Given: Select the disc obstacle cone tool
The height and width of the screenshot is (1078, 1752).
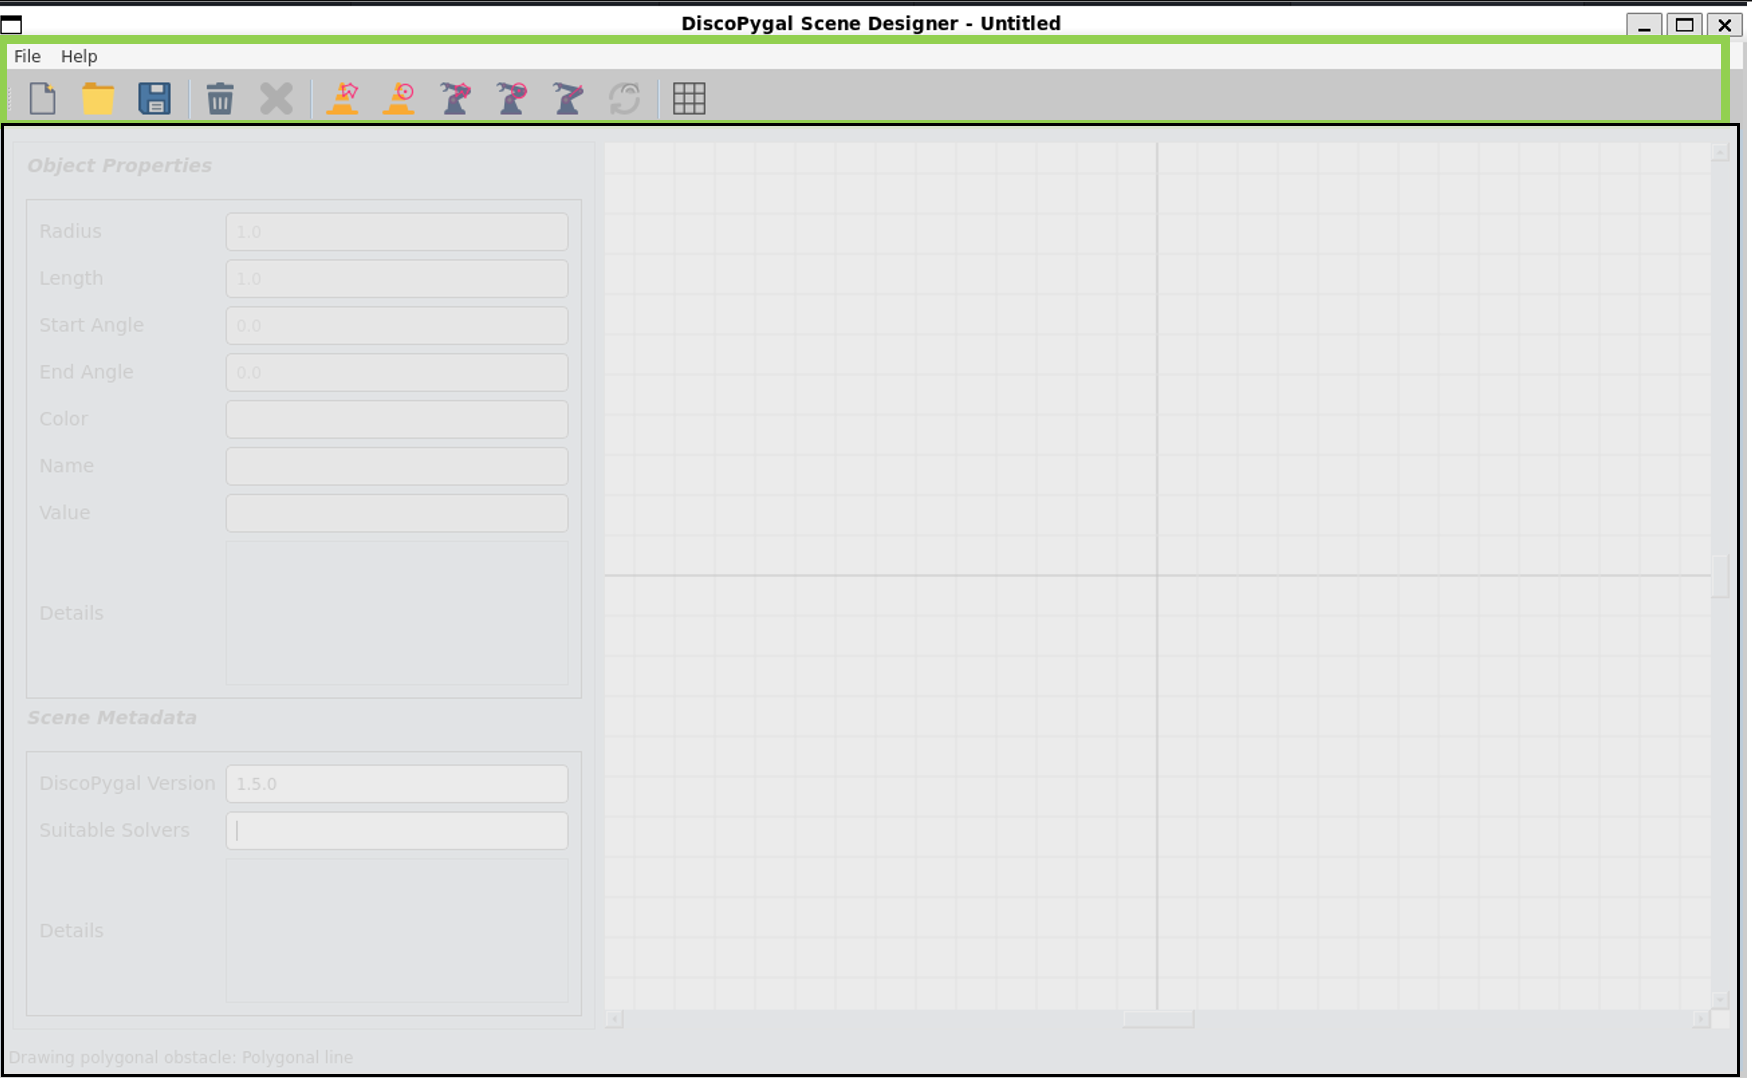Looking at the screenshot, I should 399,98.
